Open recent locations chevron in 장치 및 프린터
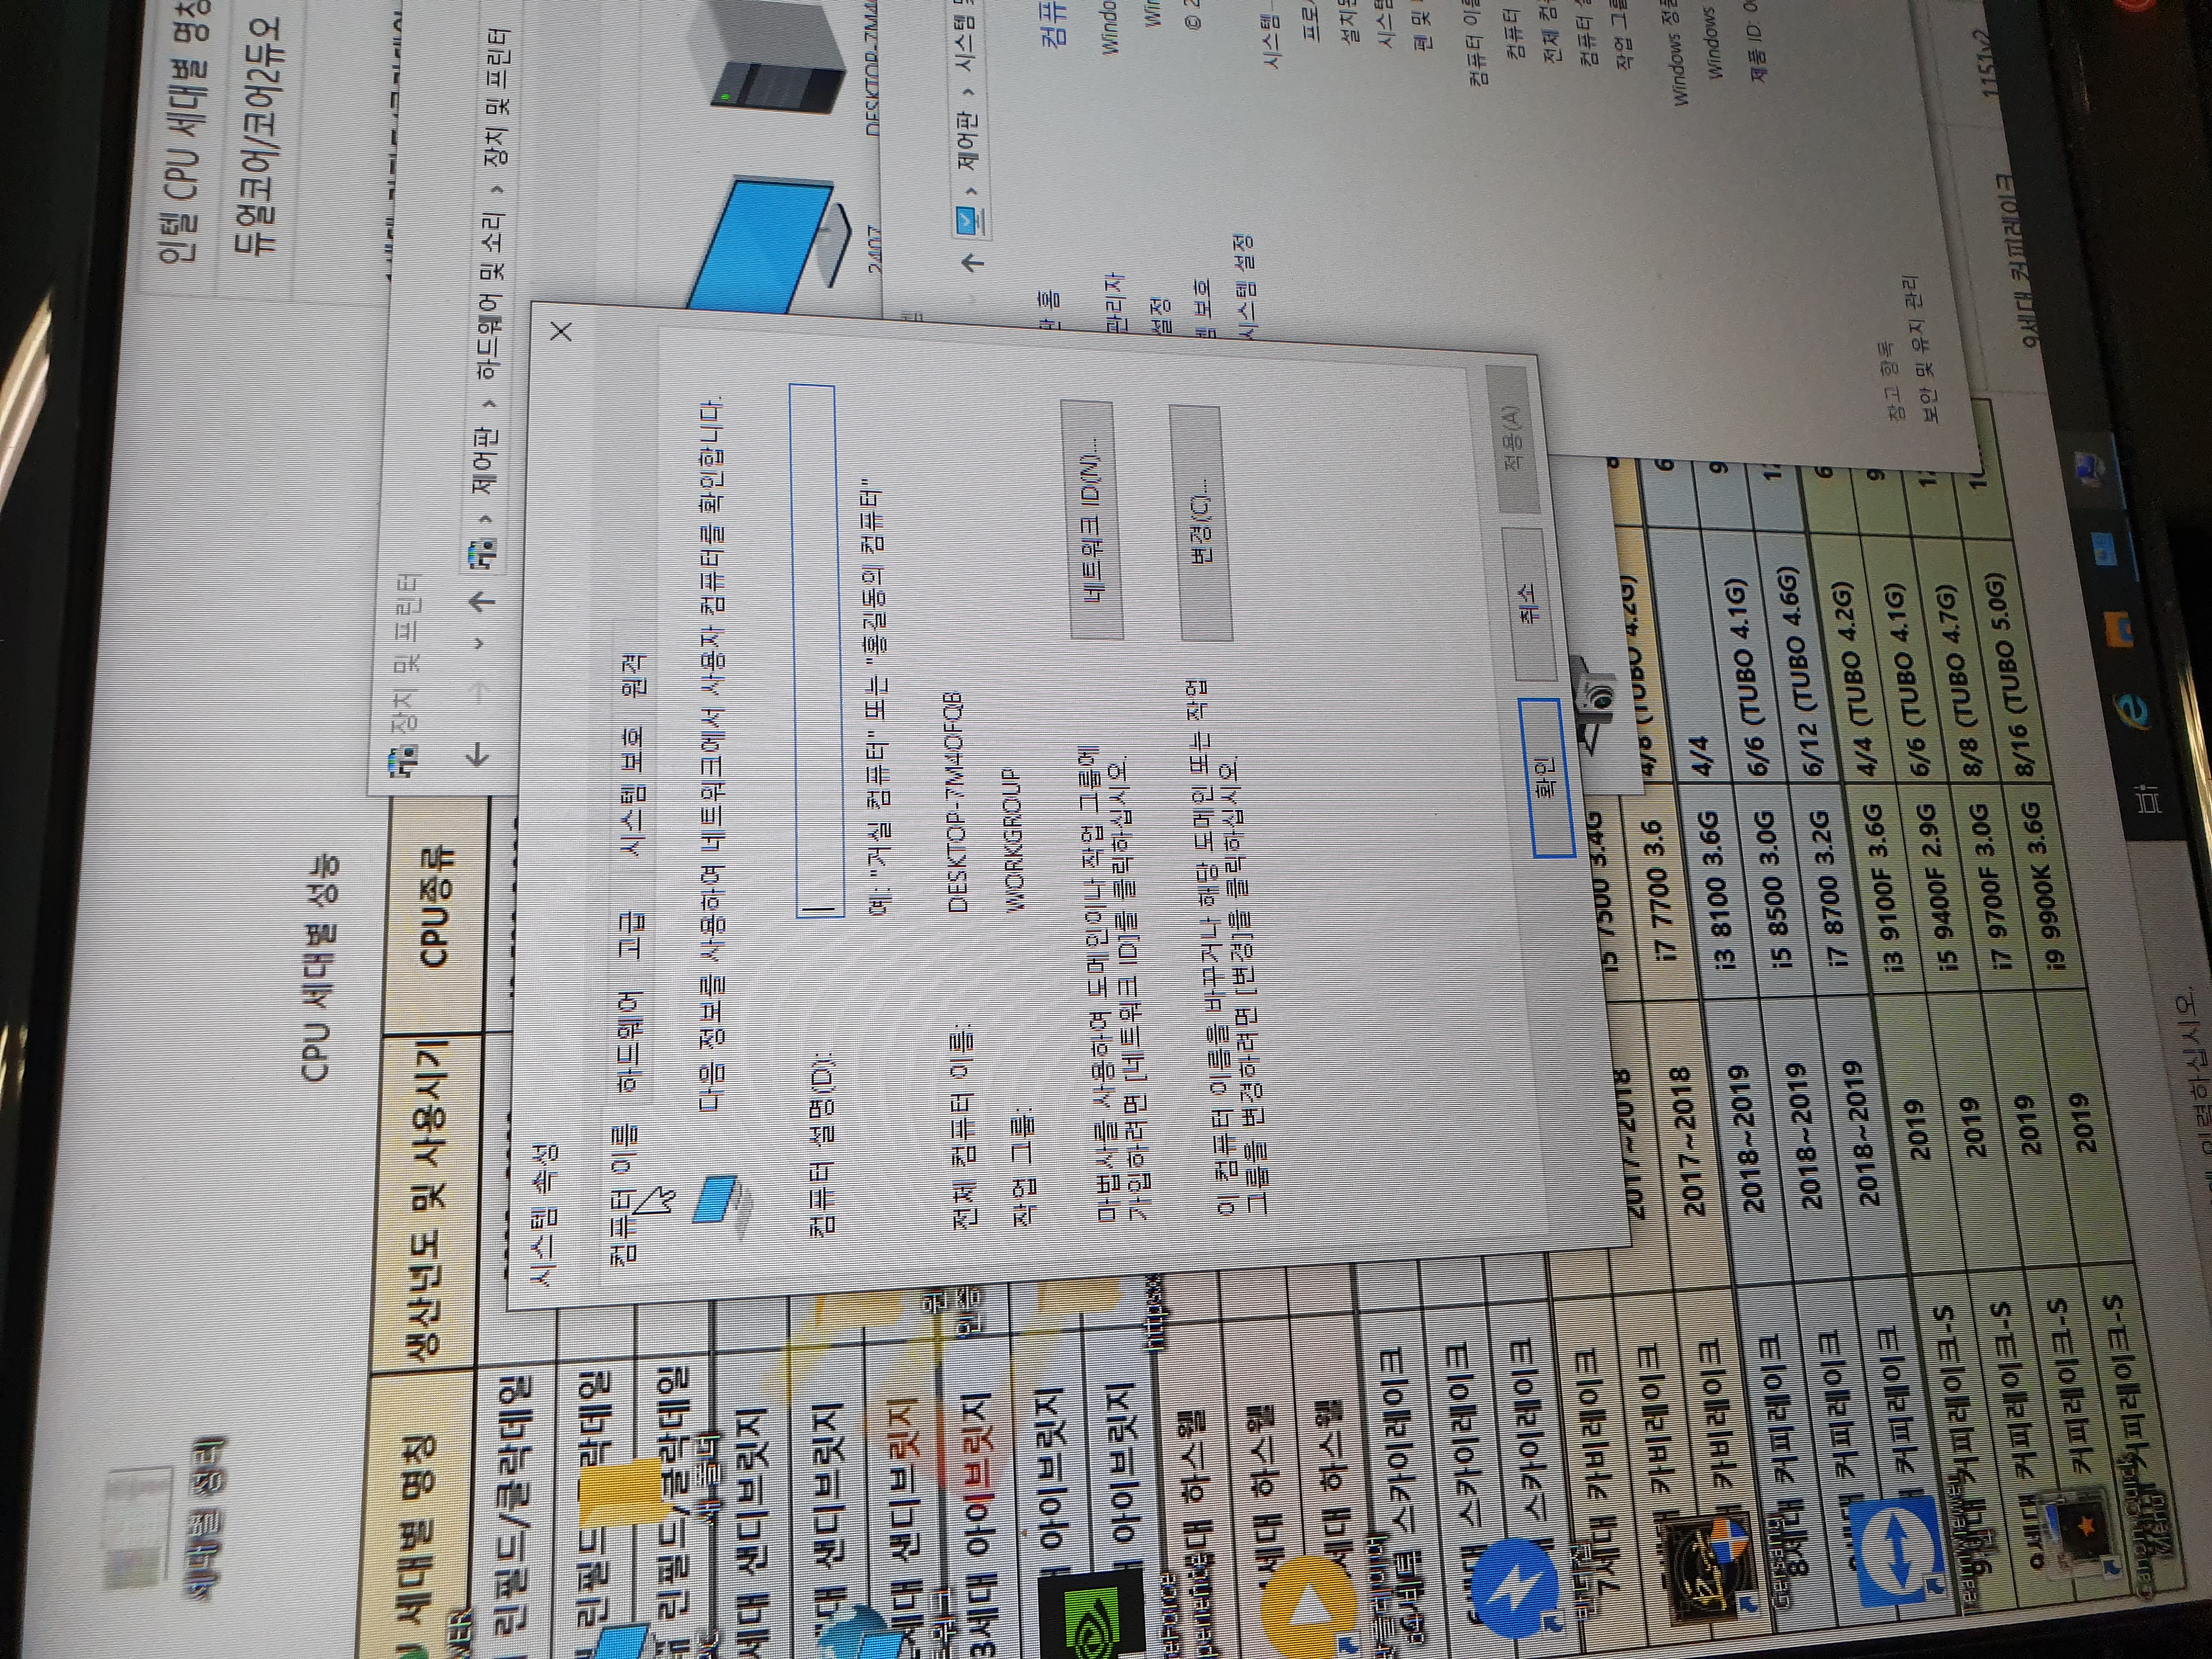The height and width of the screenshot is (1659, 2212). [479, 643]
